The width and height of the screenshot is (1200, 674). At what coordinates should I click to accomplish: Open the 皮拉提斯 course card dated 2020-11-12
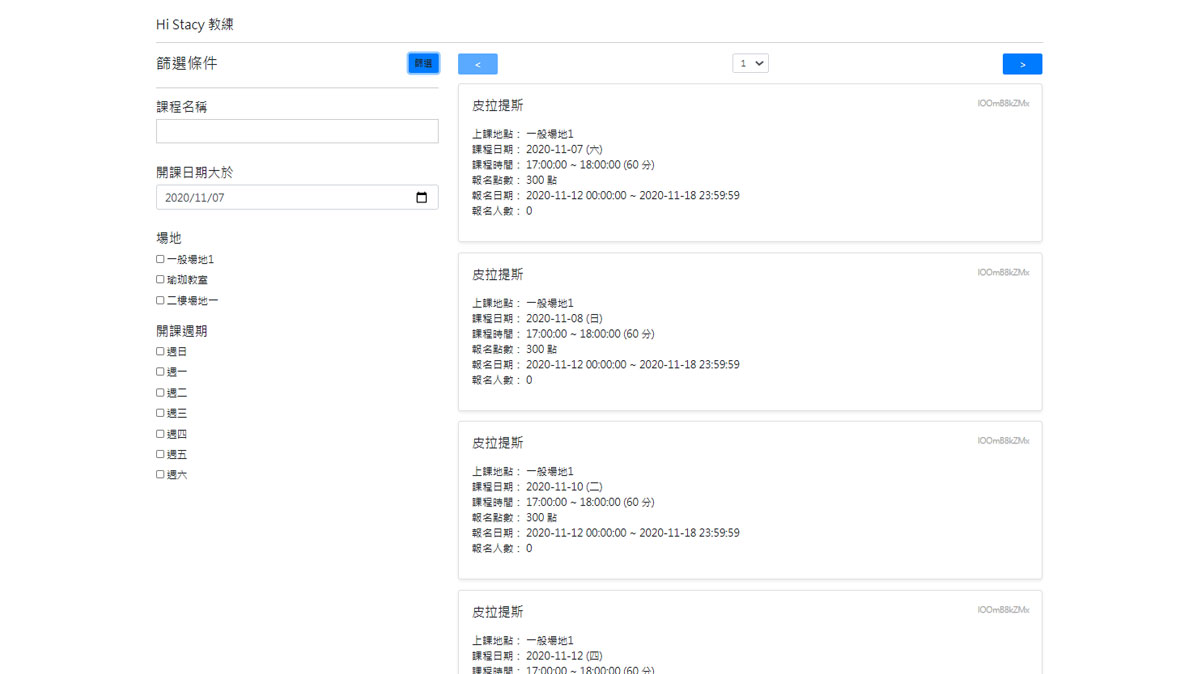(750, 632)
